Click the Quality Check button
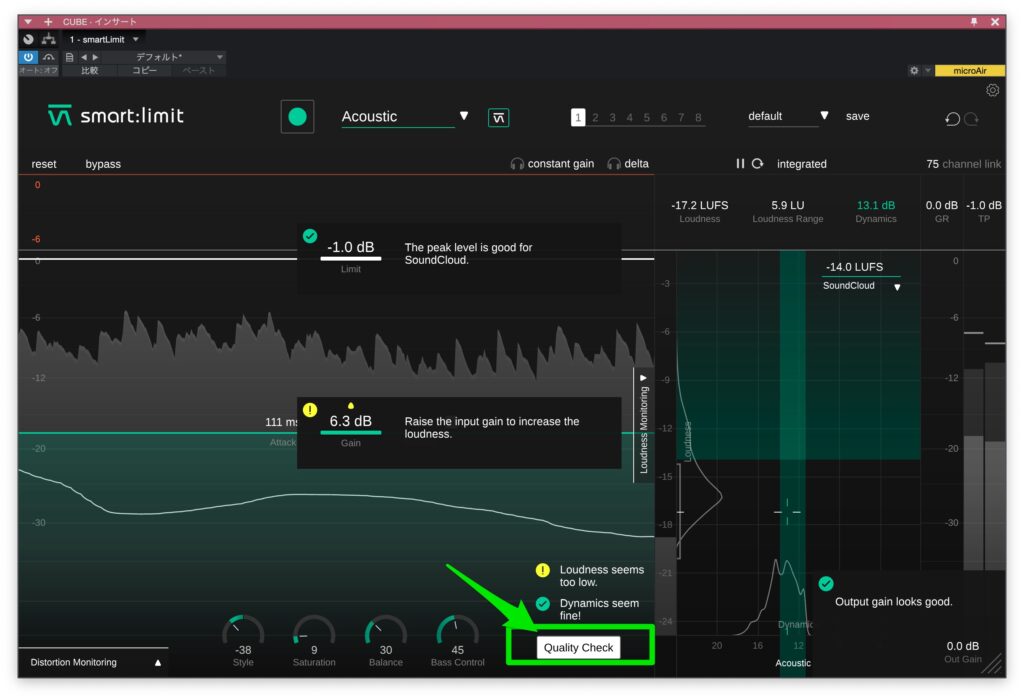Screen dimensions: 1024x699 pos(579,647)
